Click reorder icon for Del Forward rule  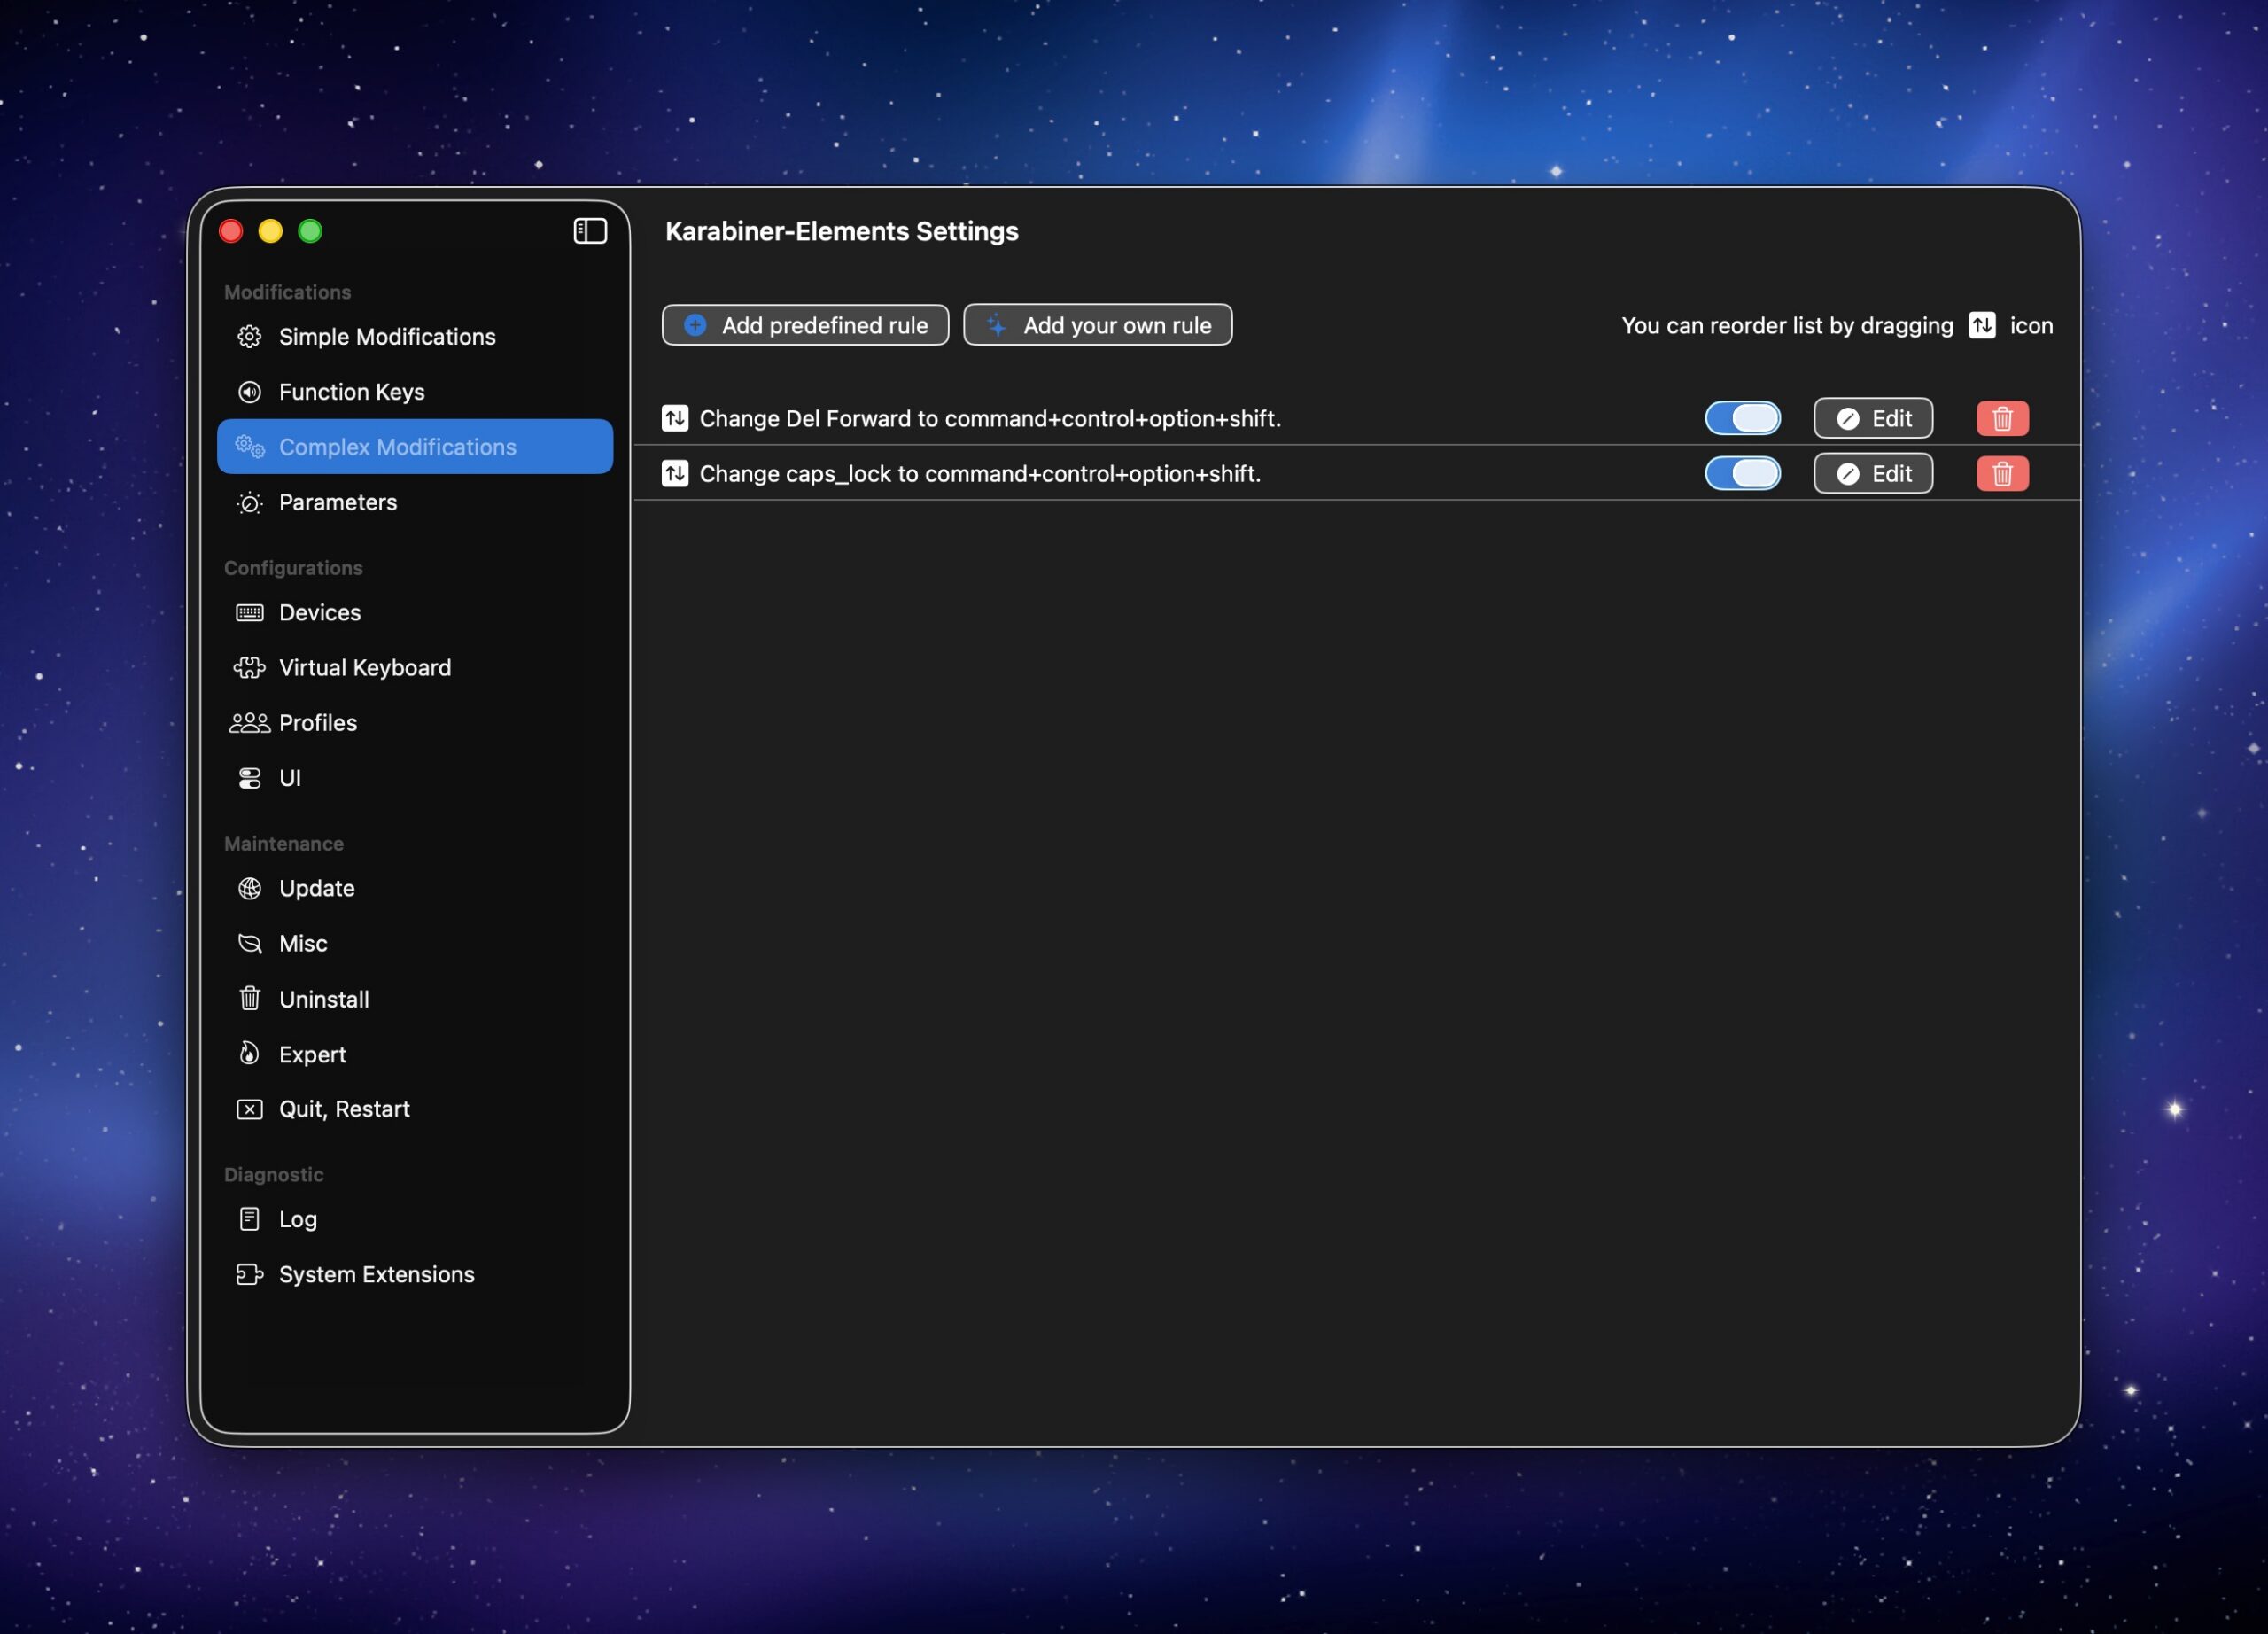coord(675,418)
